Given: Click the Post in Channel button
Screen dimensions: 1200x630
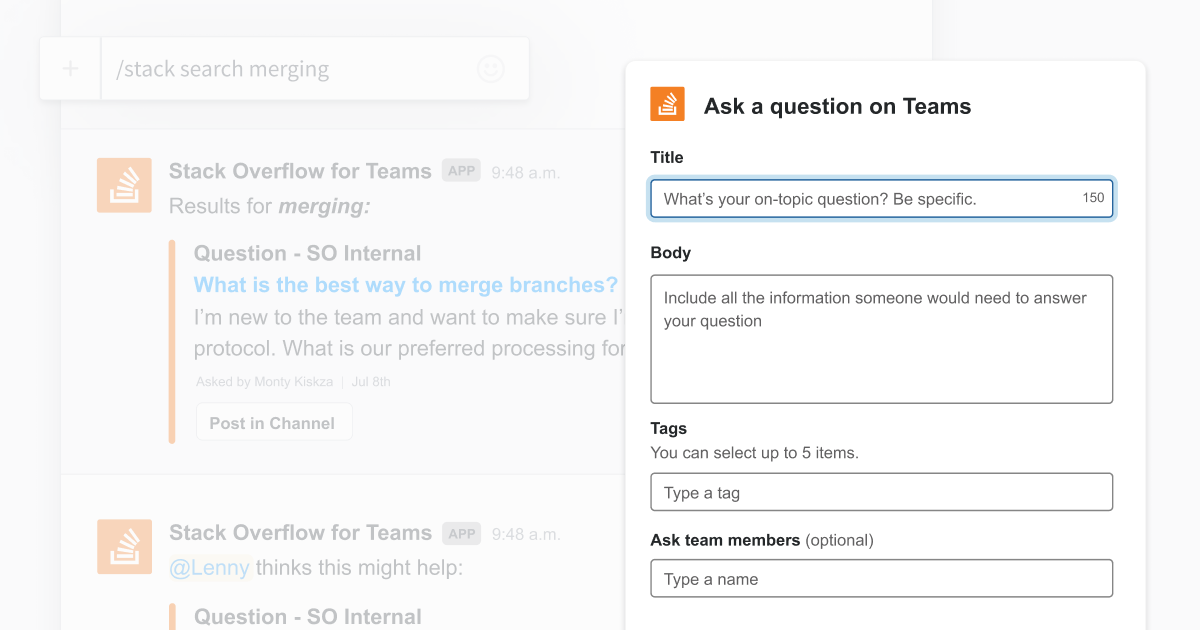Looking at the screenshot, I should click(x=273, y=421).
